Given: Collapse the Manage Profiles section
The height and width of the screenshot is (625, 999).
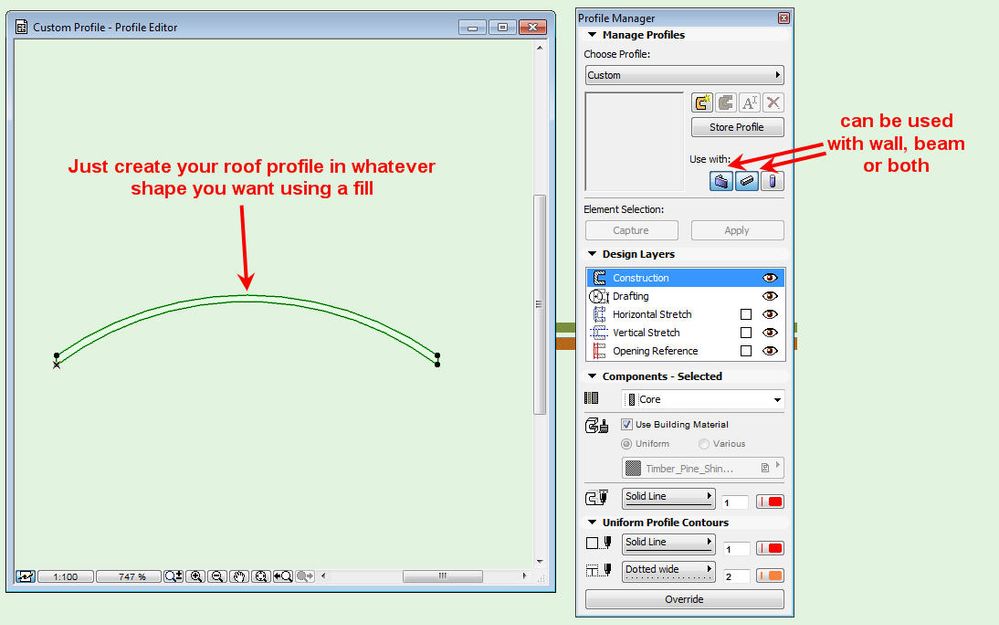Looking at the screenshot, I should [592, 35].
